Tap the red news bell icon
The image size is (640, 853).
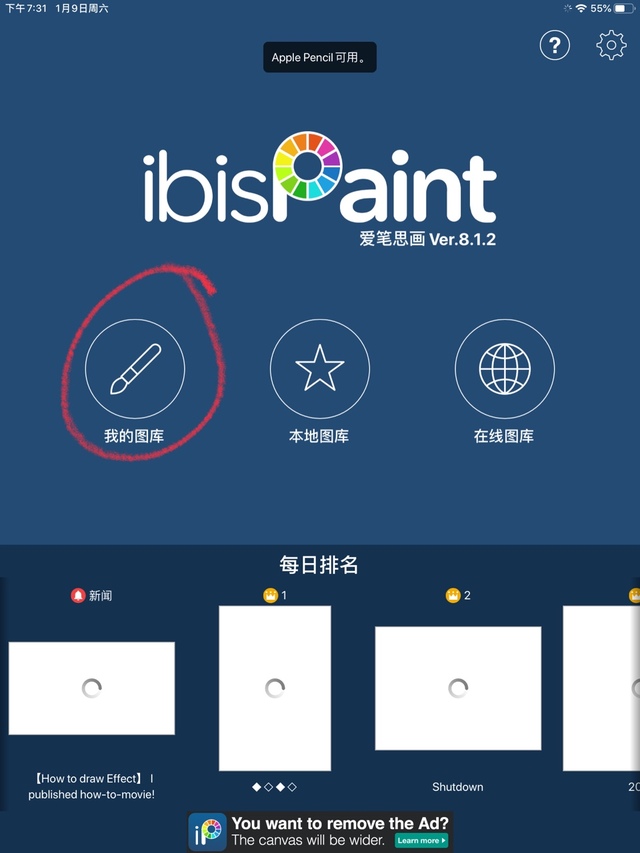click(x=78, y=596)
